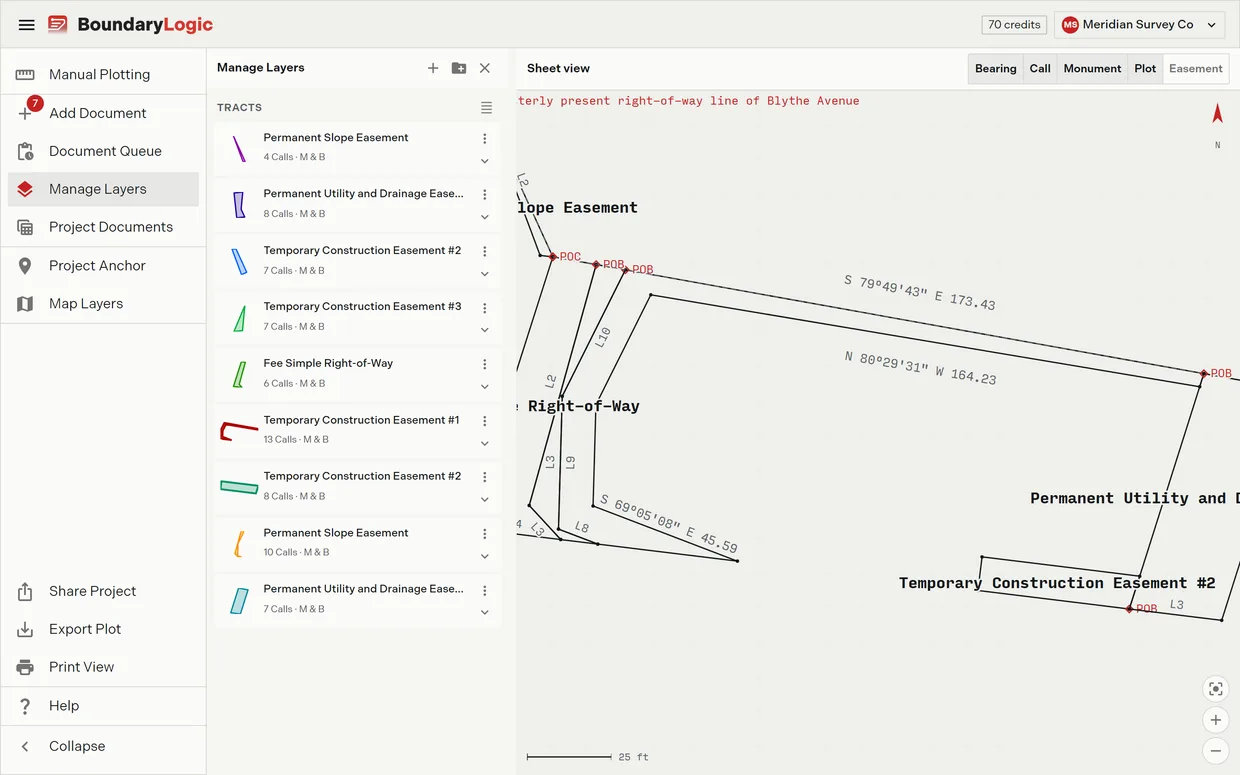
Task: Click Add Document with the 7 badge
Action: (103, 113)
